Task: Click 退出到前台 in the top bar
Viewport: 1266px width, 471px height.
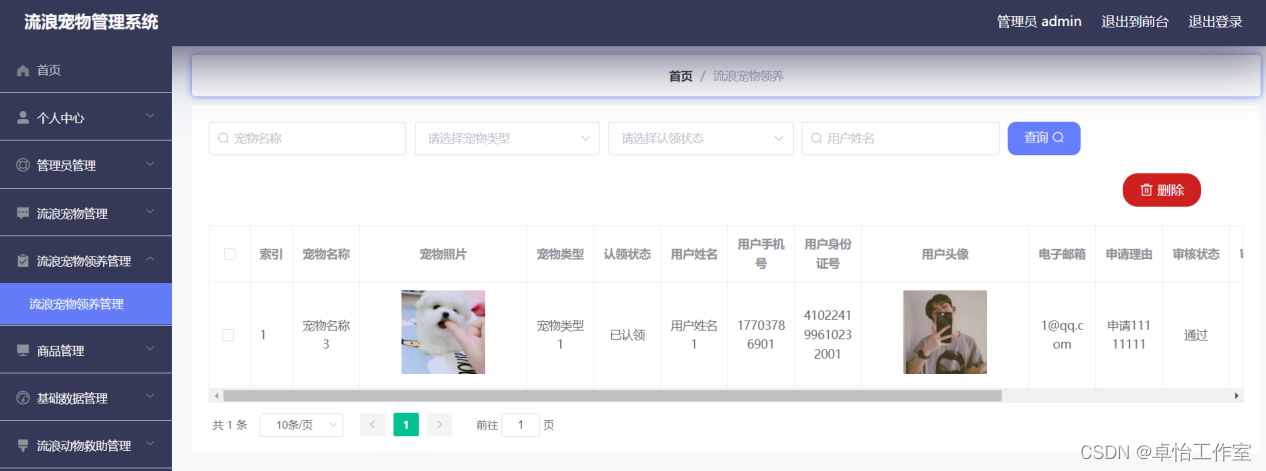Action: (1135, 21)
